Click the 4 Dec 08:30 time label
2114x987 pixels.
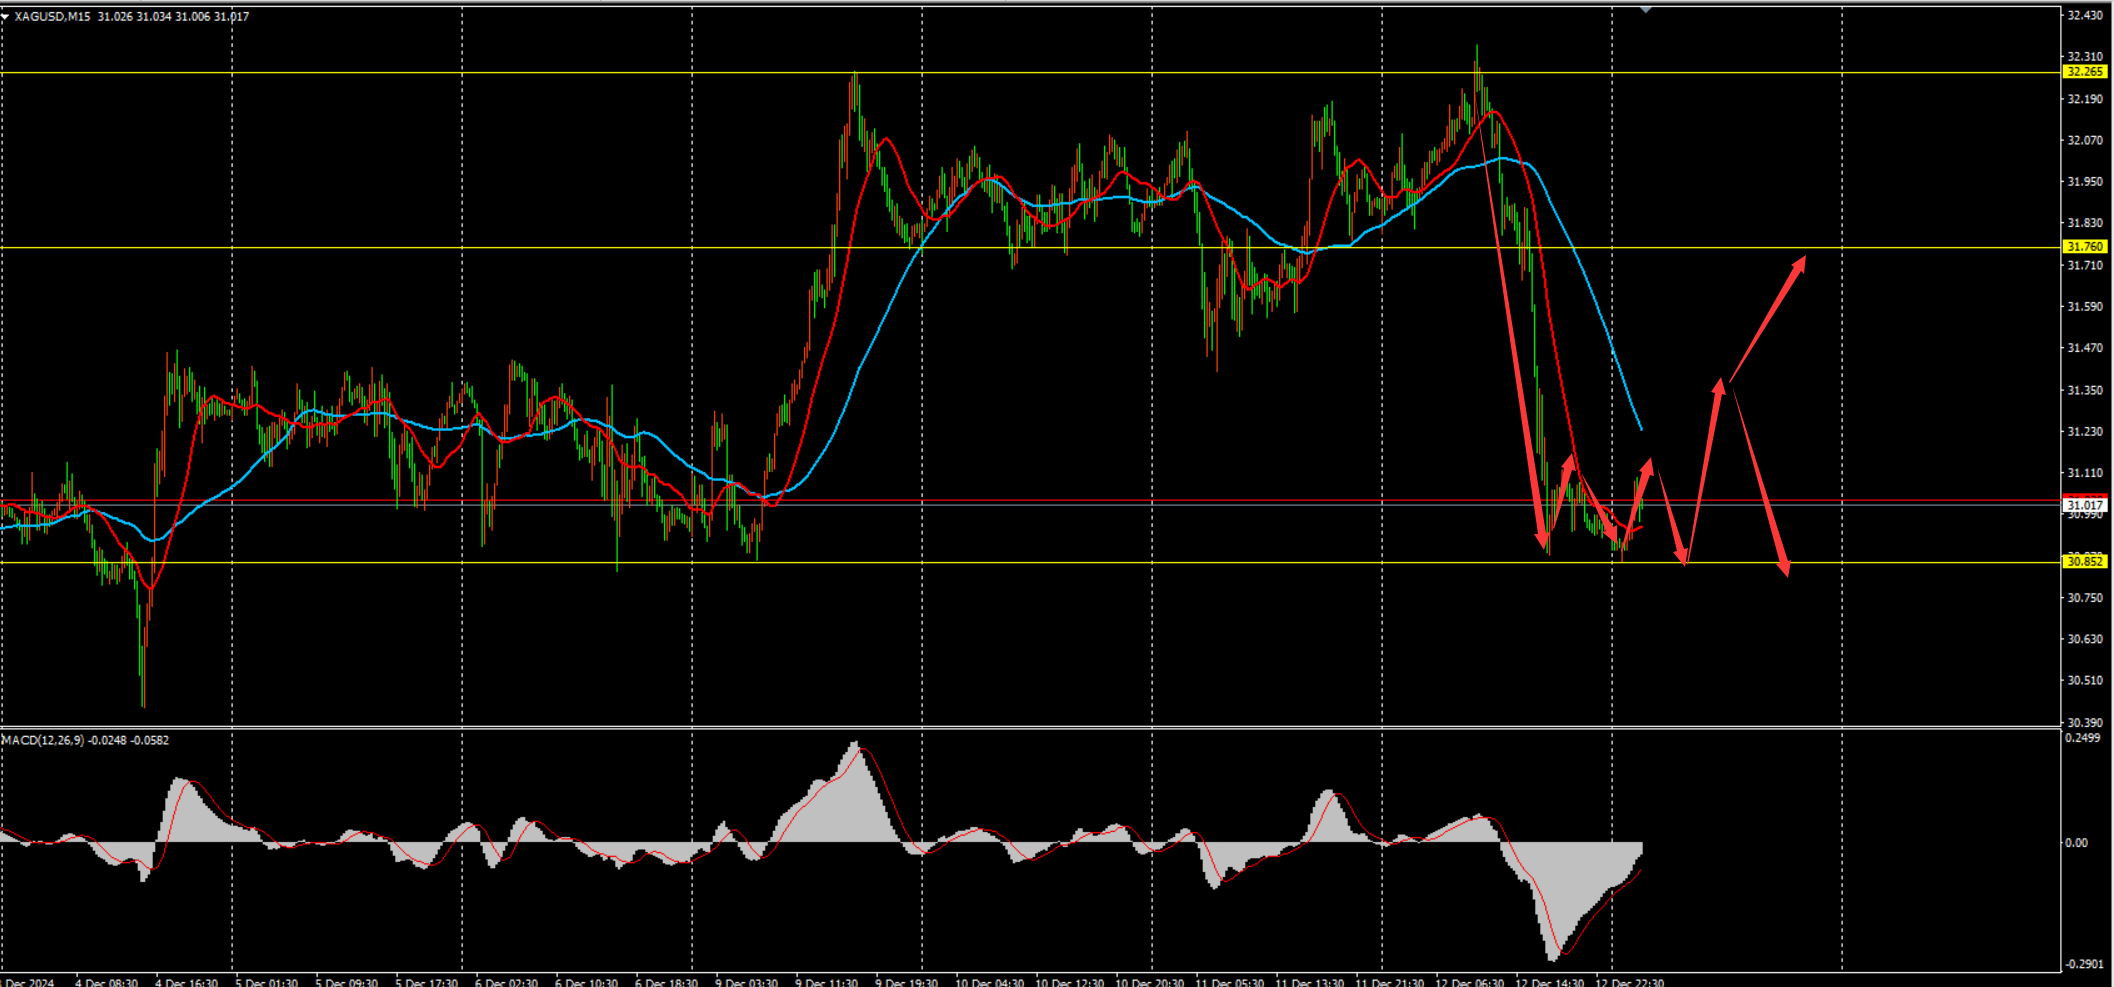click(106, 982)
